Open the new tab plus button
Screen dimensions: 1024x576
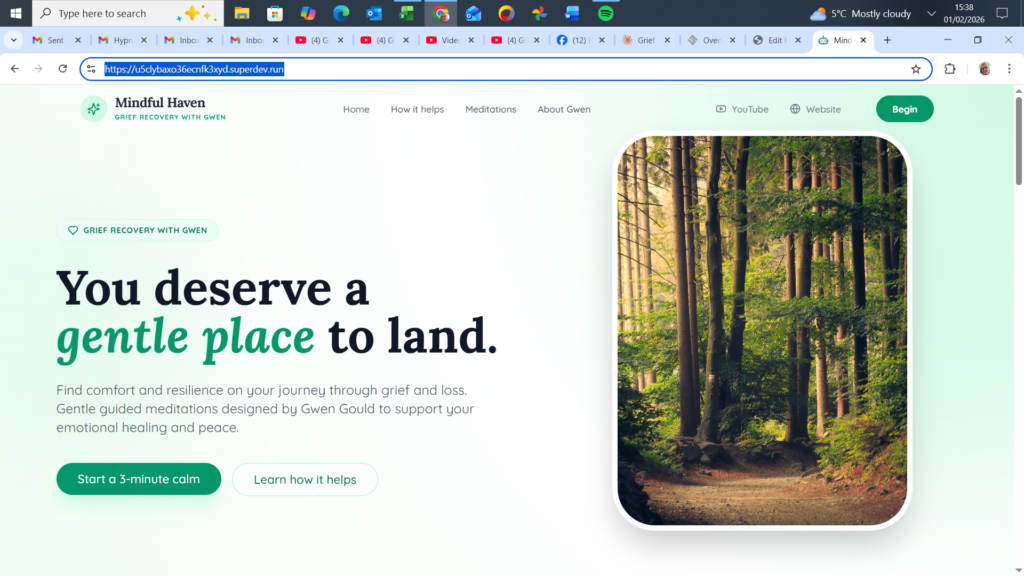[887, 40]
